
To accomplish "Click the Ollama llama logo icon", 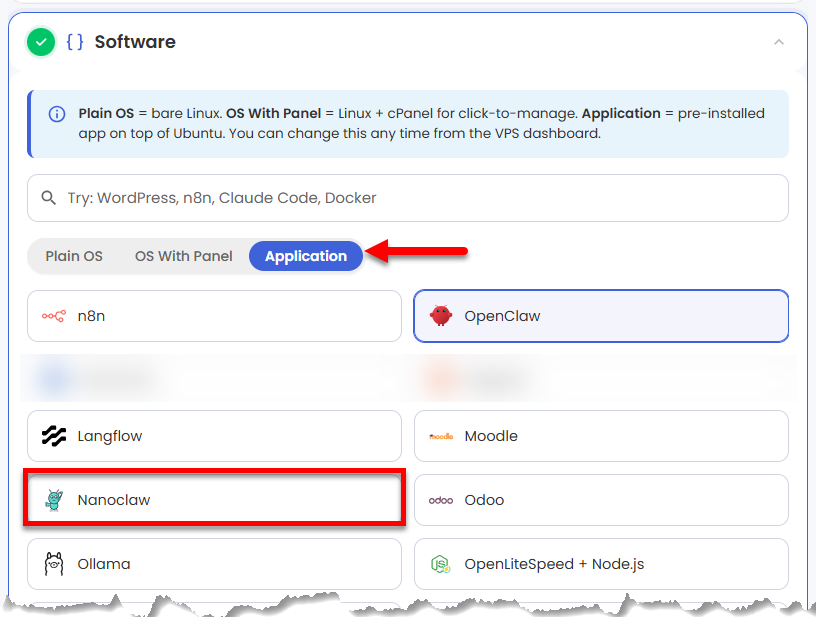I will [54, 564].
